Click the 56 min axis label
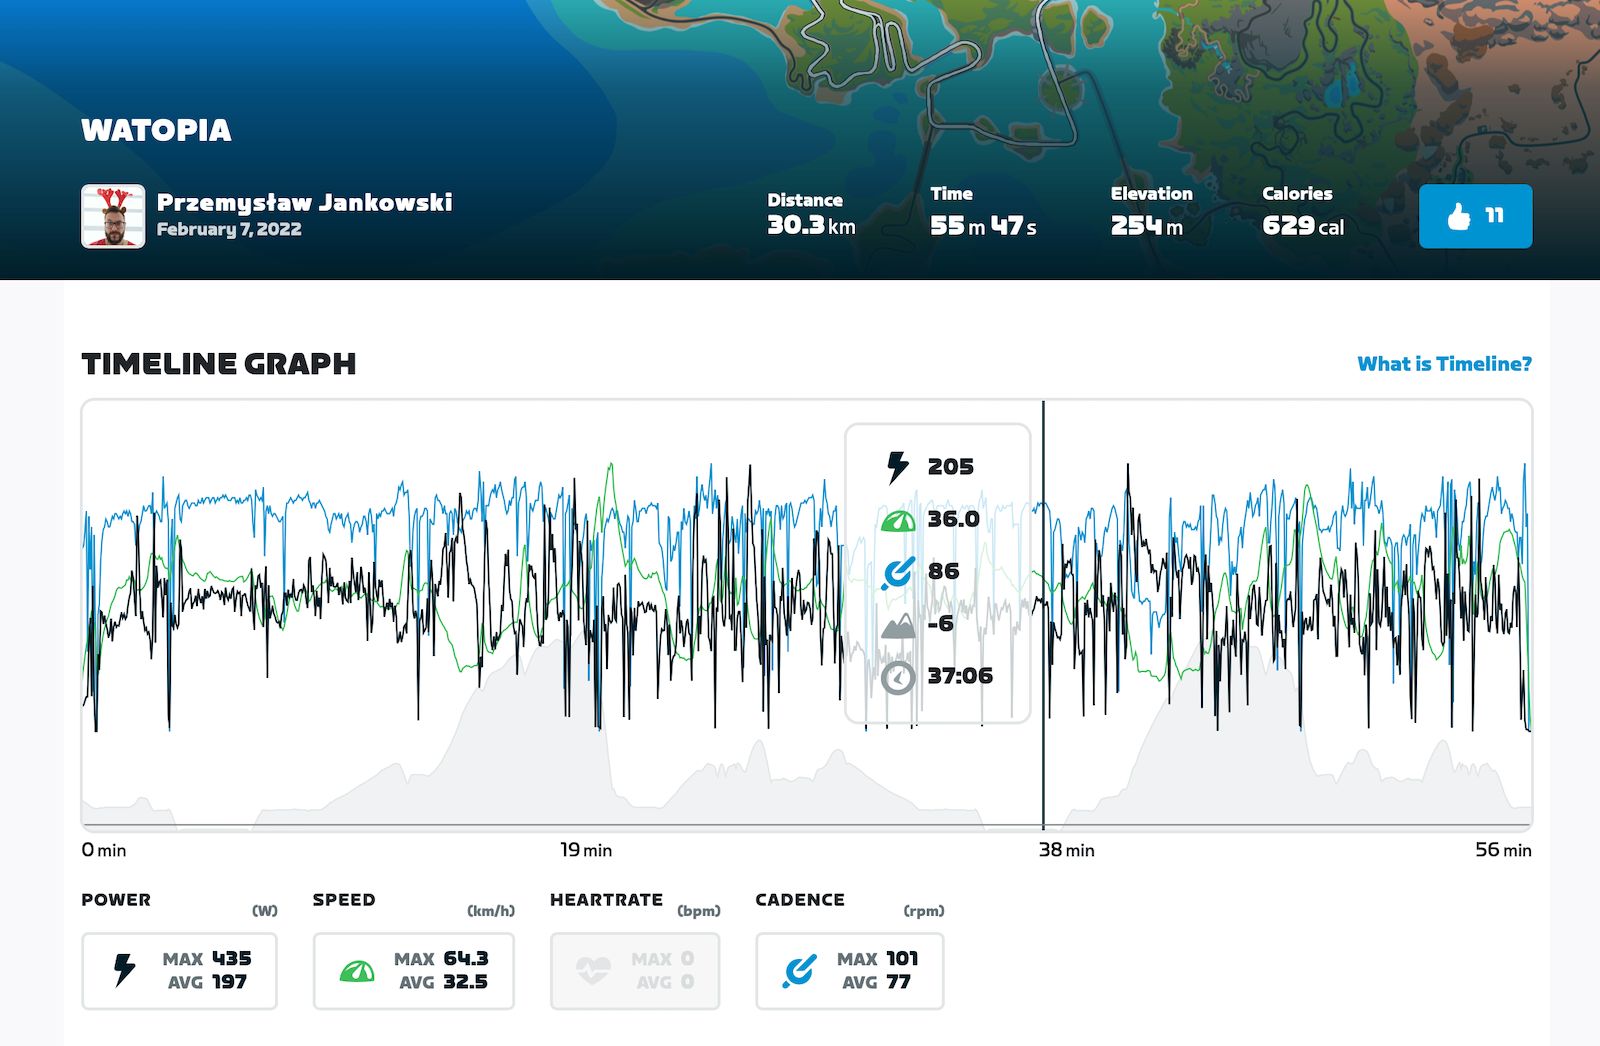Screen dimensions: 1600x1046 coord(1503,850)
